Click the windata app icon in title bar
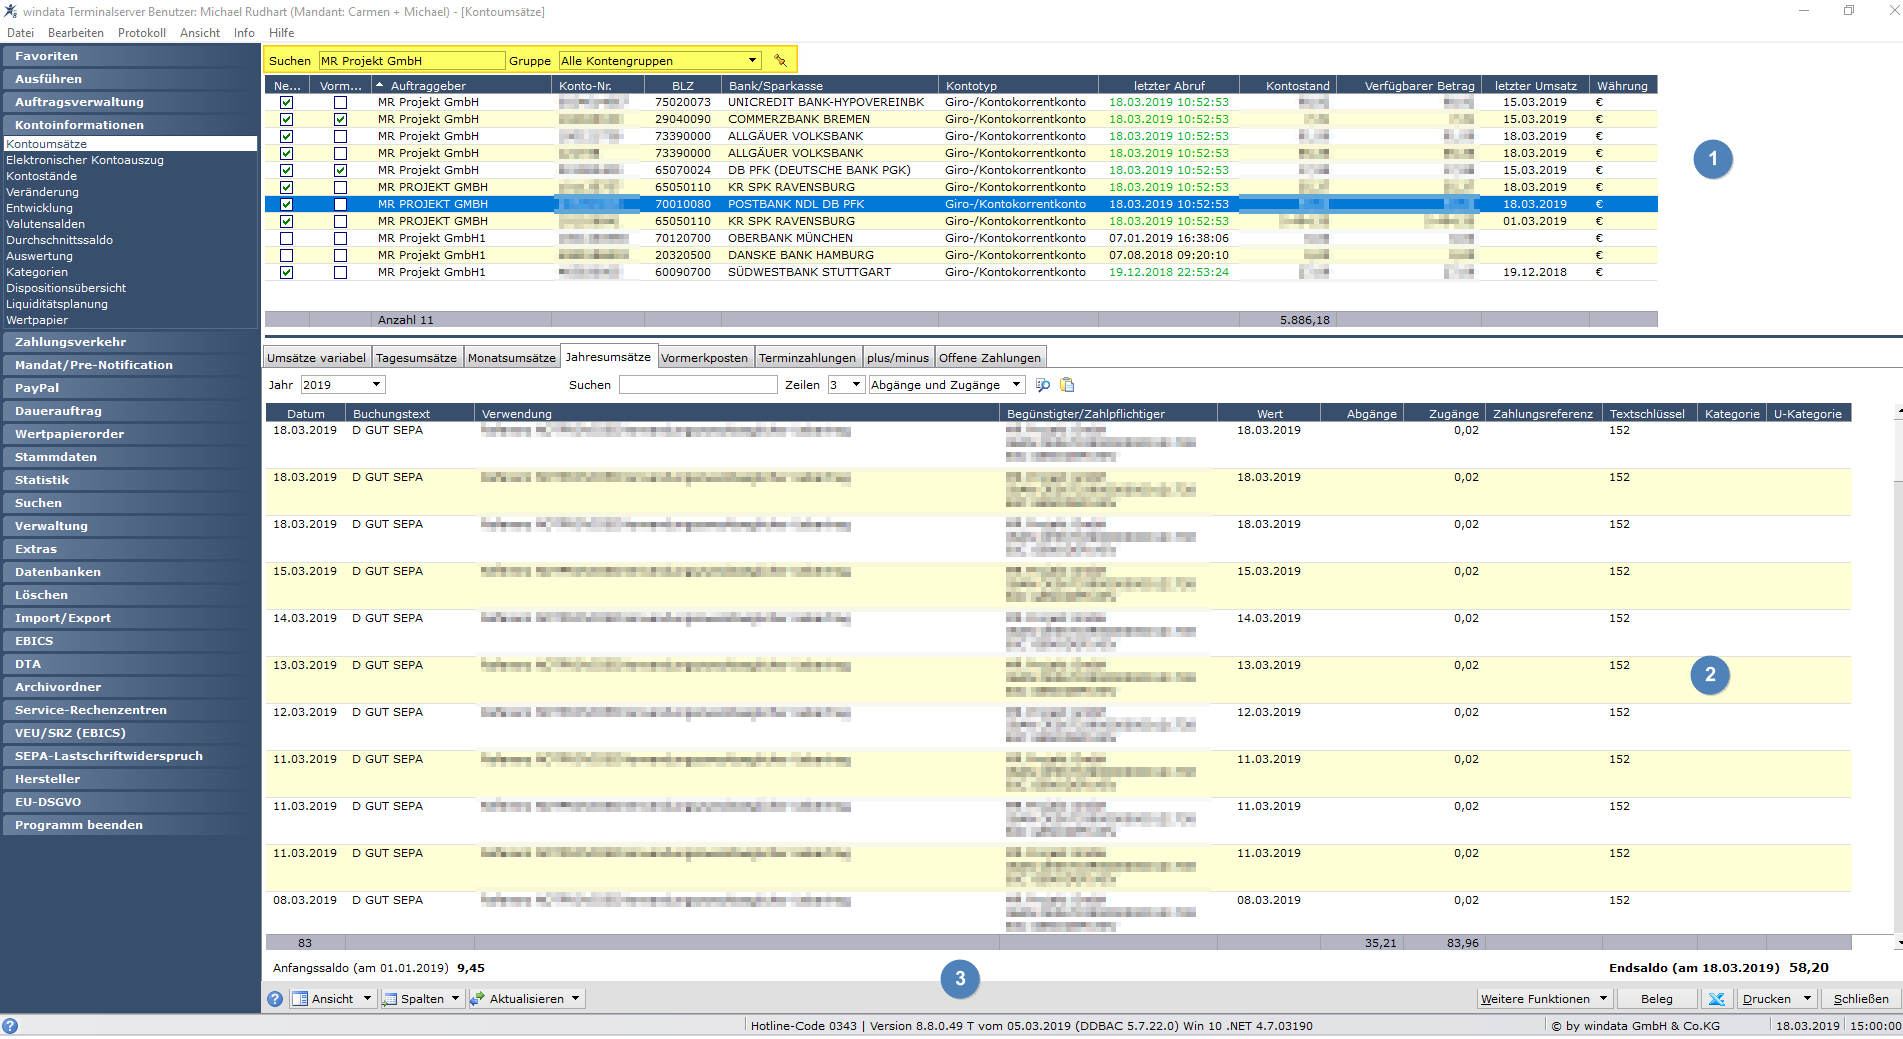This screenshot has width=1903, height=1039. [x=10, y=11]
